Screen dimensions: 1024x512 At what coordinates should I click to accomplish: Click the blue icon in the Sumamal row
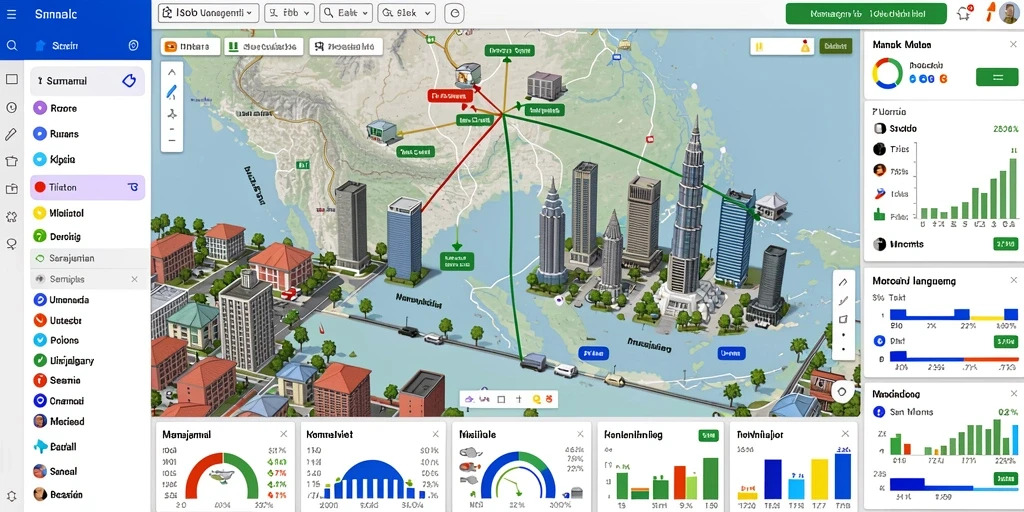[129, 80]
